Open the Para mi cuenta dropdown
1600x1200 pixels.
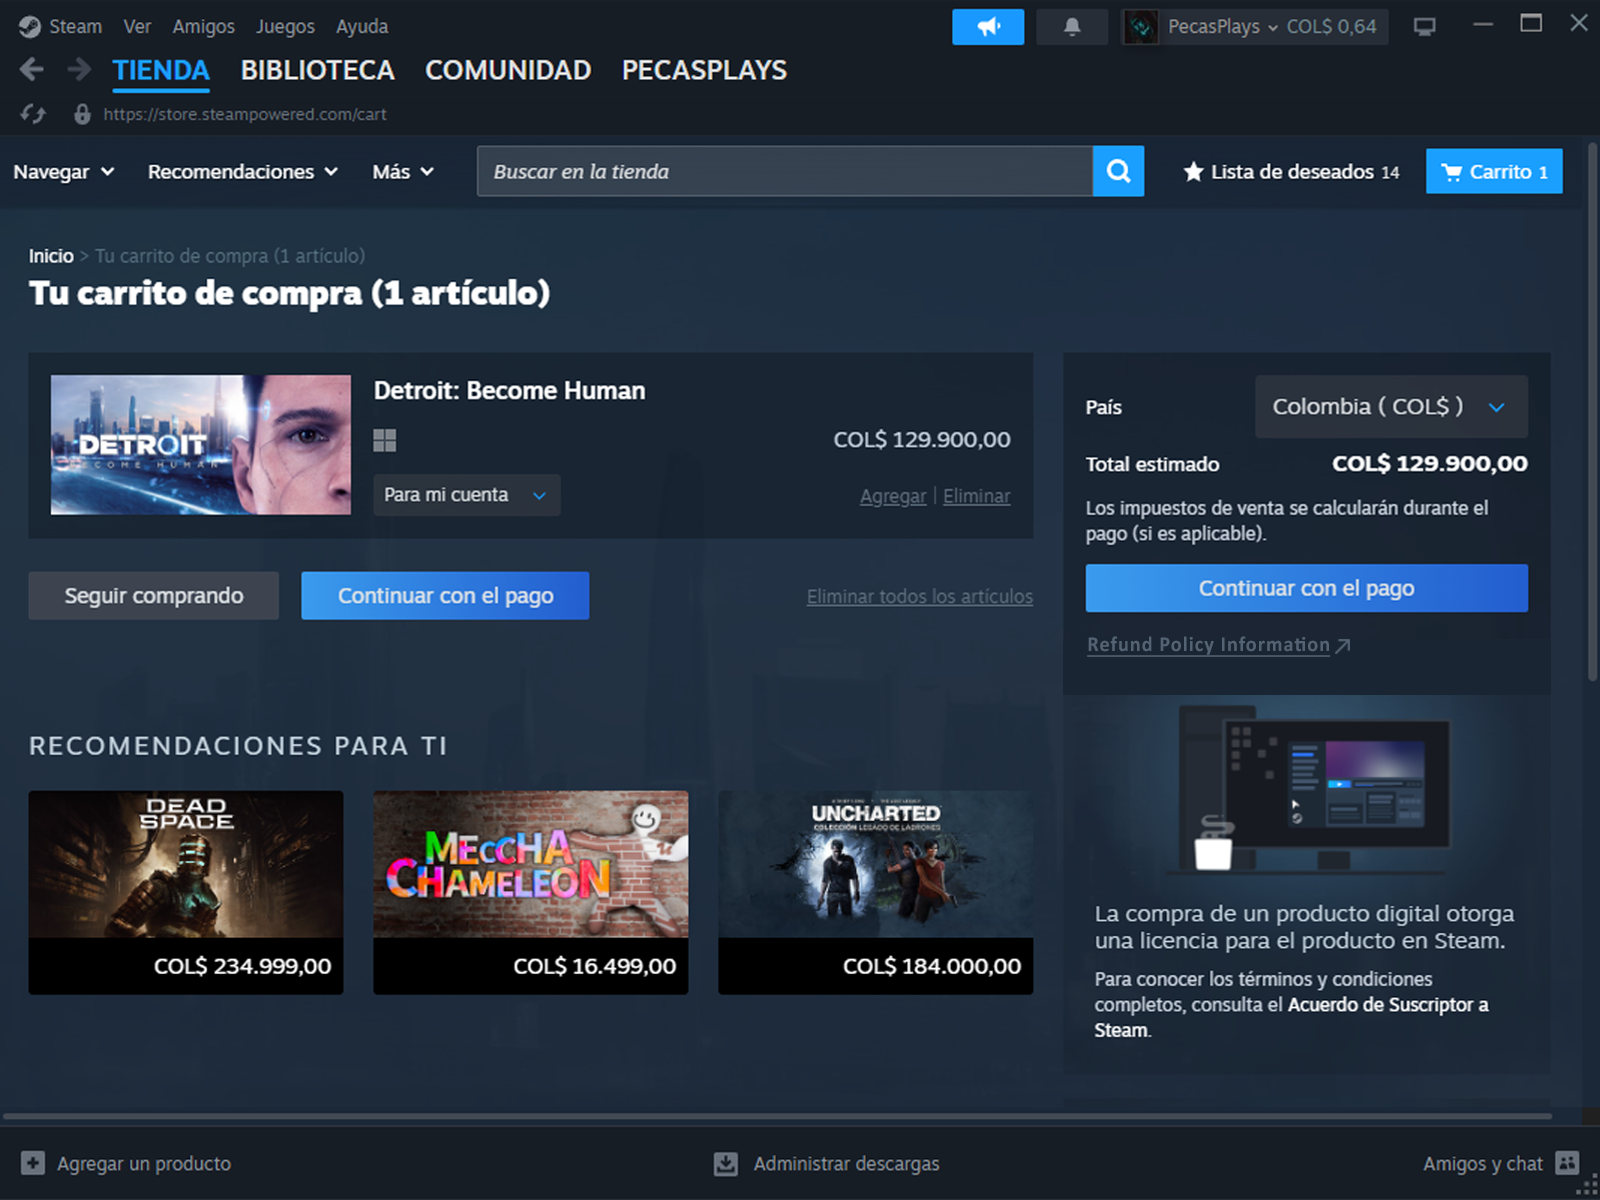click(x=467, y=495)
